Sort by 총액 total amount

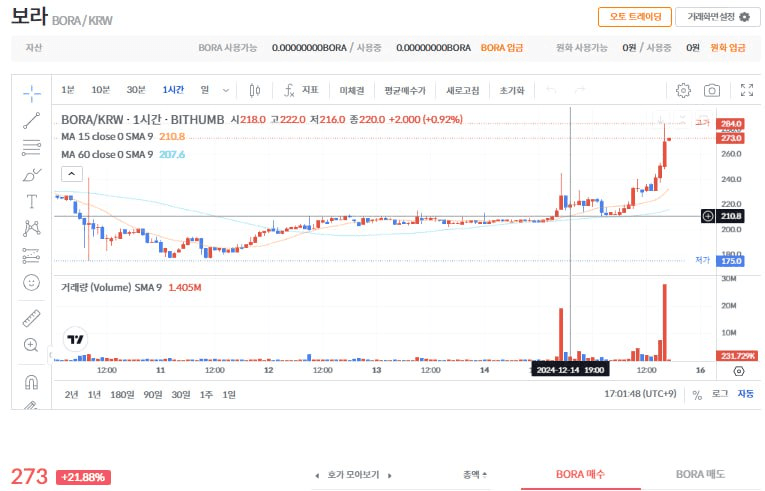pos(475,474)
